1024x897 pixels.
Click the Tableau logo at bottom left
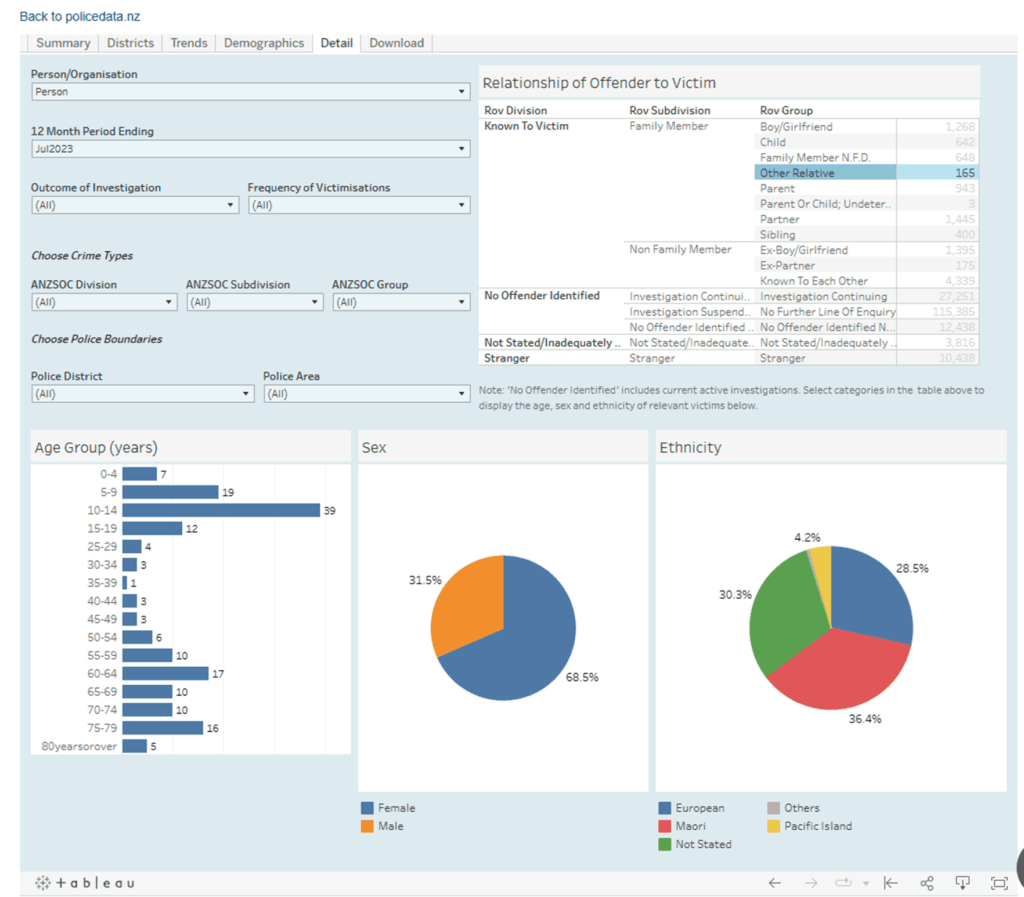[x=85, y=883]
